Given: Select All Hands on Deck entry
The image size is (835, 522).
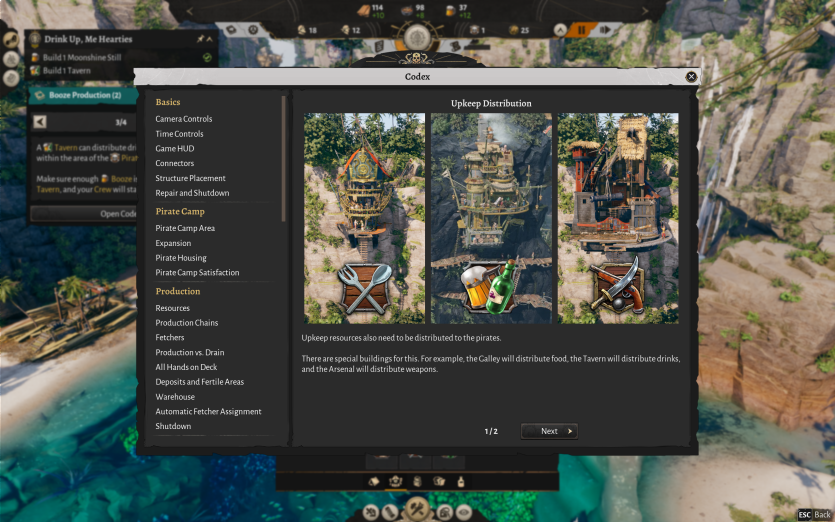Looking at the screenshot, I should tap(186, 367).
